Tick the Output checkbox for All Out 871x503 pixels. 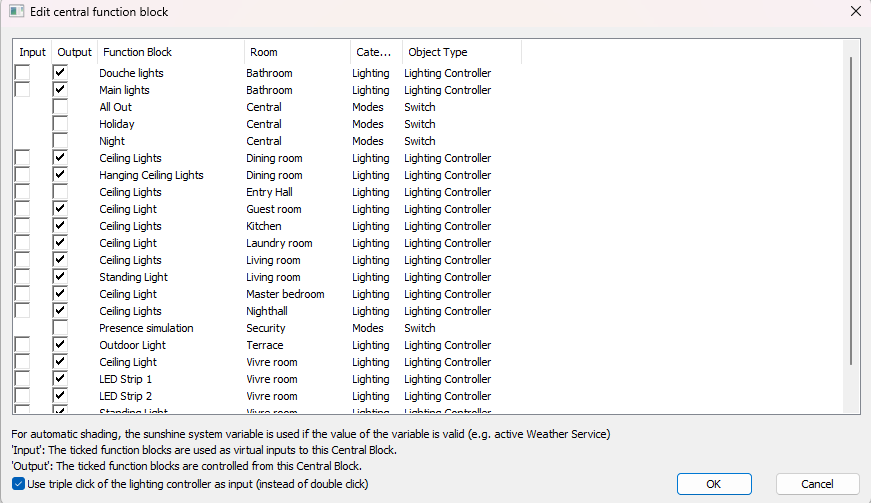pyautogui.click(x=60, y=107)
